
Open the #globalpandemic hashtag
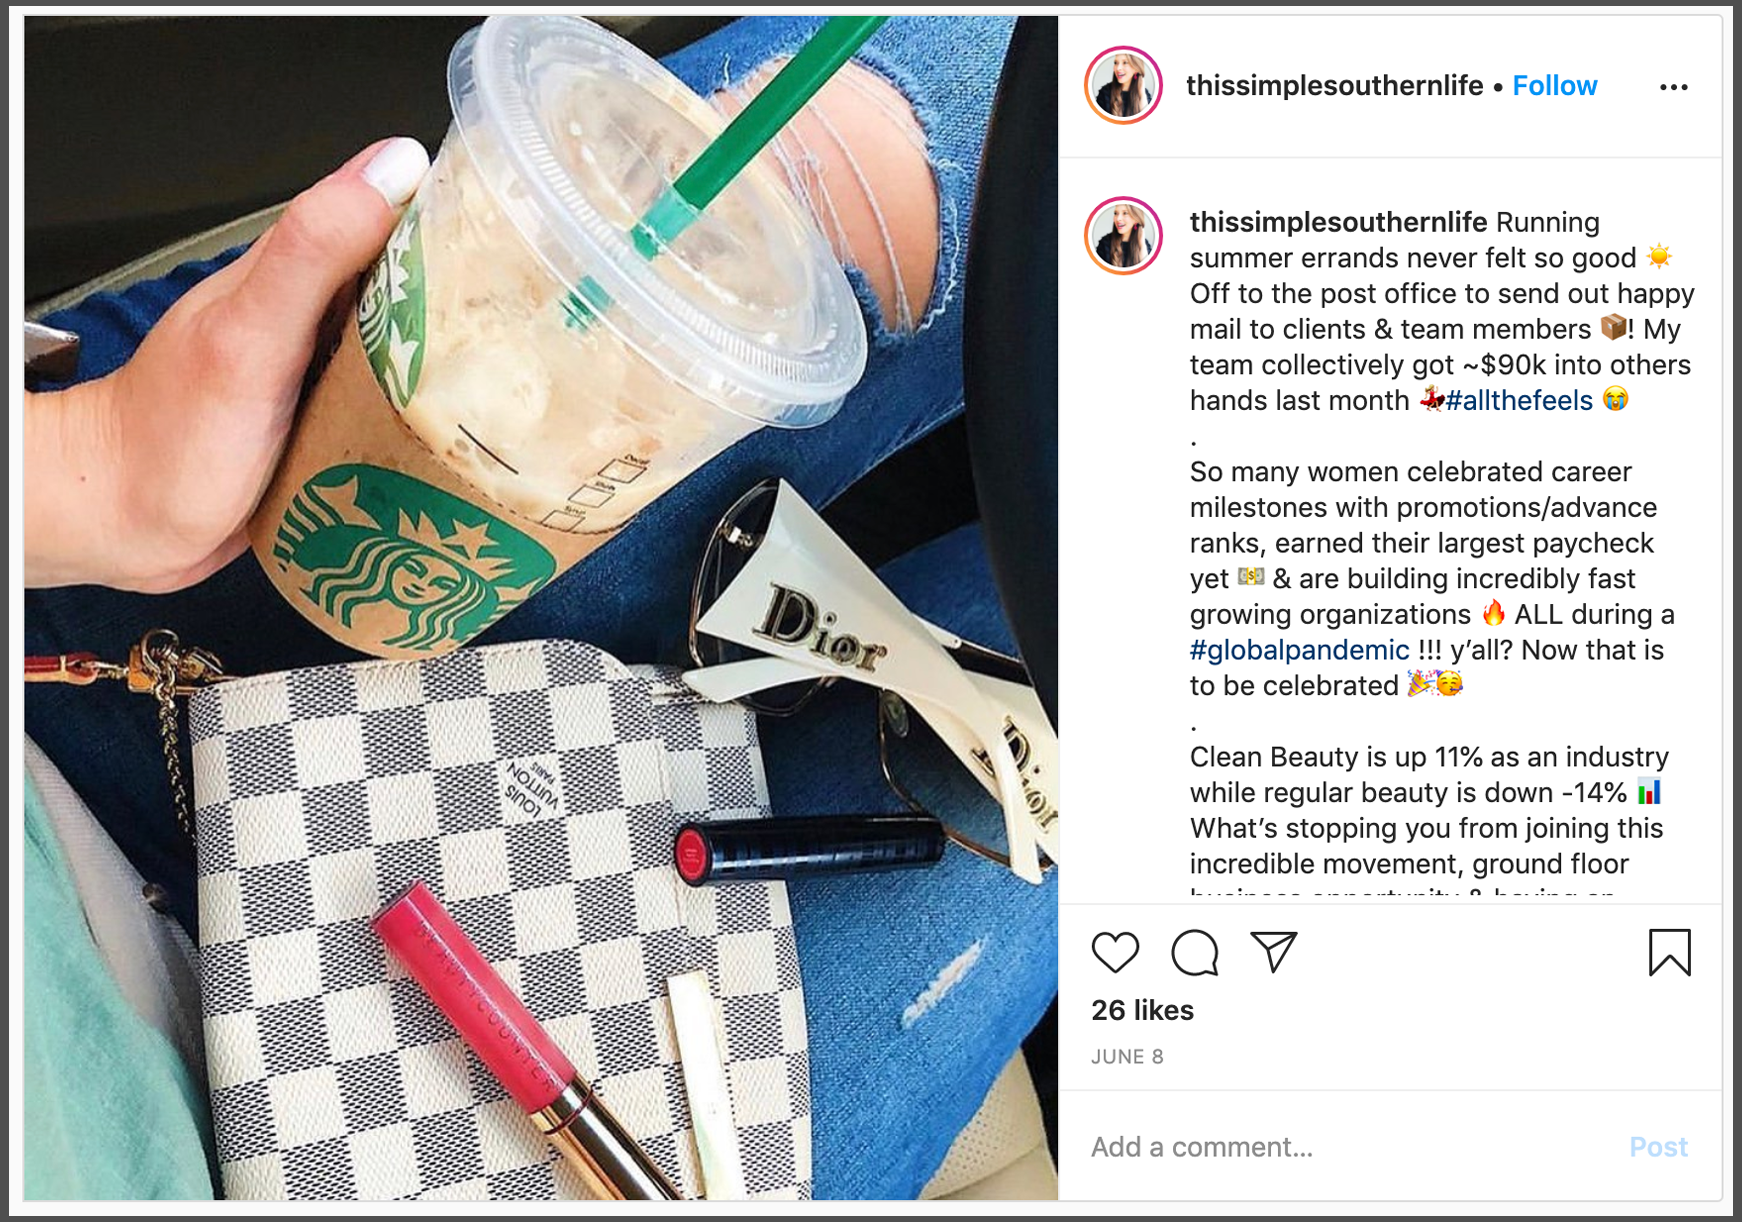1299,651
